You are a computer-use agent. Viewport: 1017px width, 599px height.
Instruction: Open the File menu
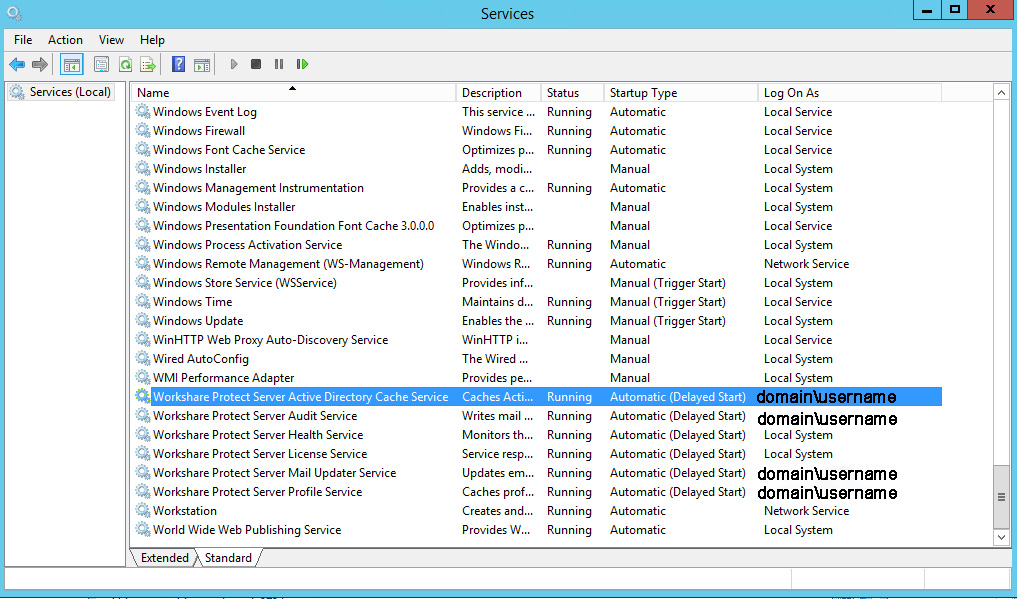click(x=23, y=40)
